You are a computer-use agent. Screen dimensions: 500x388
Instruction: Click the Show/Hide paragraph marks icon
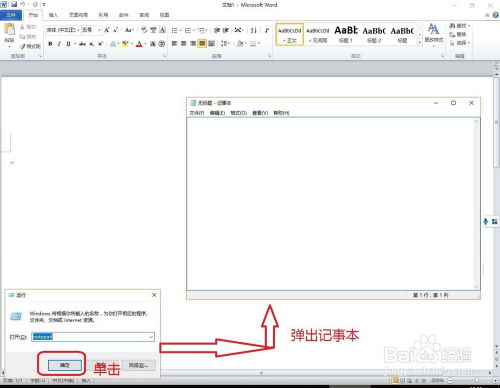coord(267,30)
